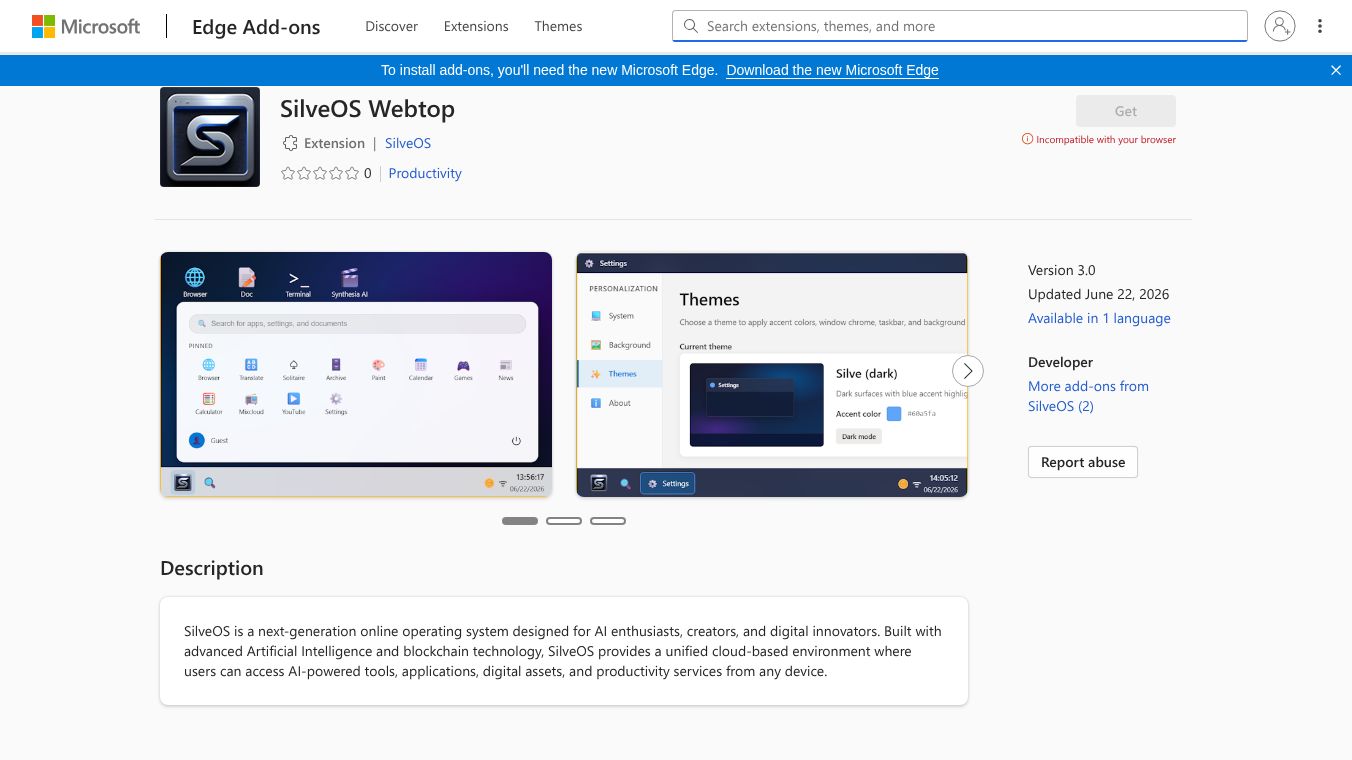Click the Version 3.0 text

[x=1062, y=270]
